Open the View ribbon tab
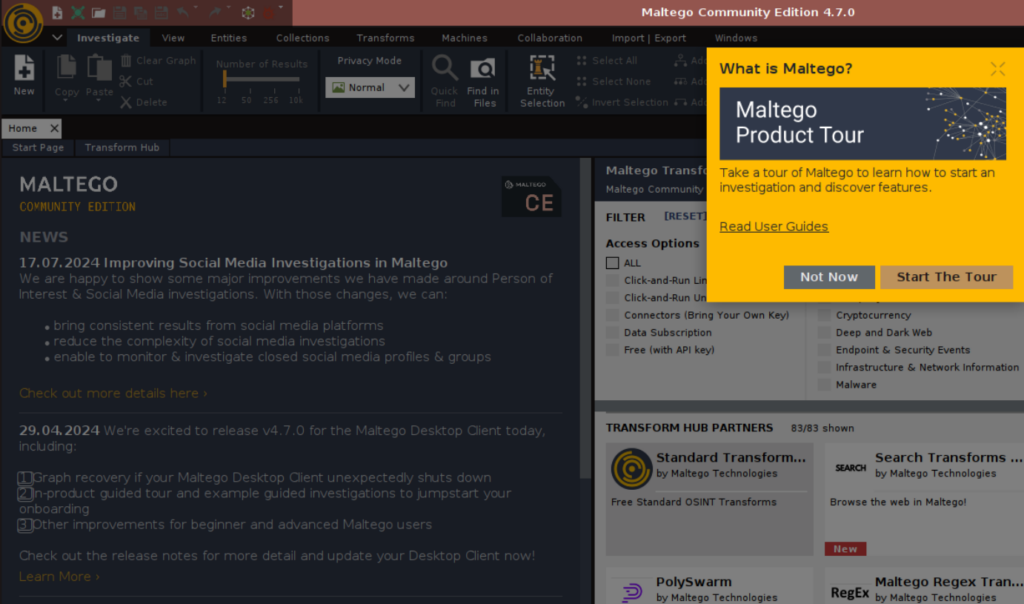This screenshot has width=1024, height=604. coord(173,38)
